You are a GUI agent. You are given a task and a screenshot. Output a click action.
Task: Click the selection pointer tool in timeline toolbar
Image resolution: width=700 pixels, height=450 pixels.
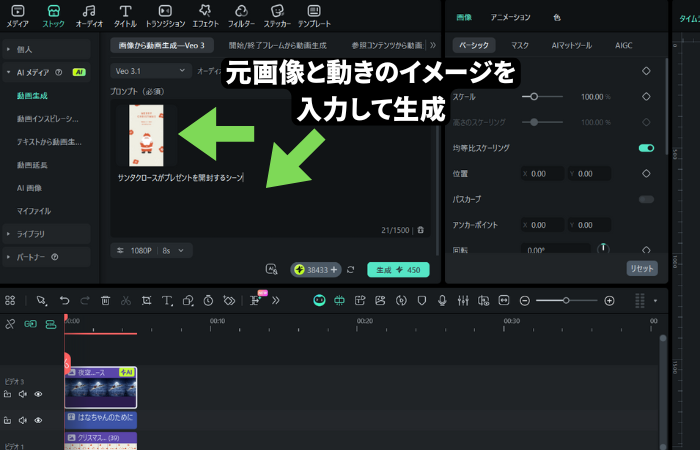point(42,300)
